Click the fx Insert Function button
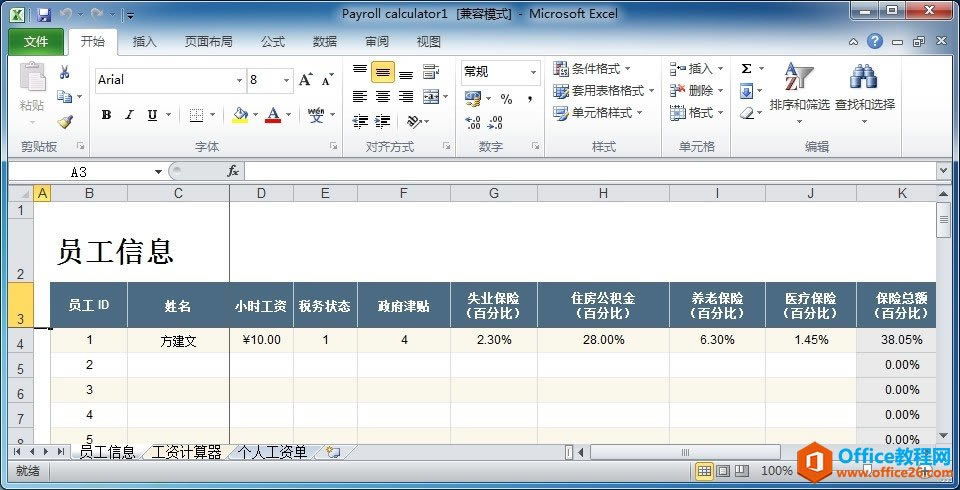The height and width of the screenshot is (490, 960). 233,172
